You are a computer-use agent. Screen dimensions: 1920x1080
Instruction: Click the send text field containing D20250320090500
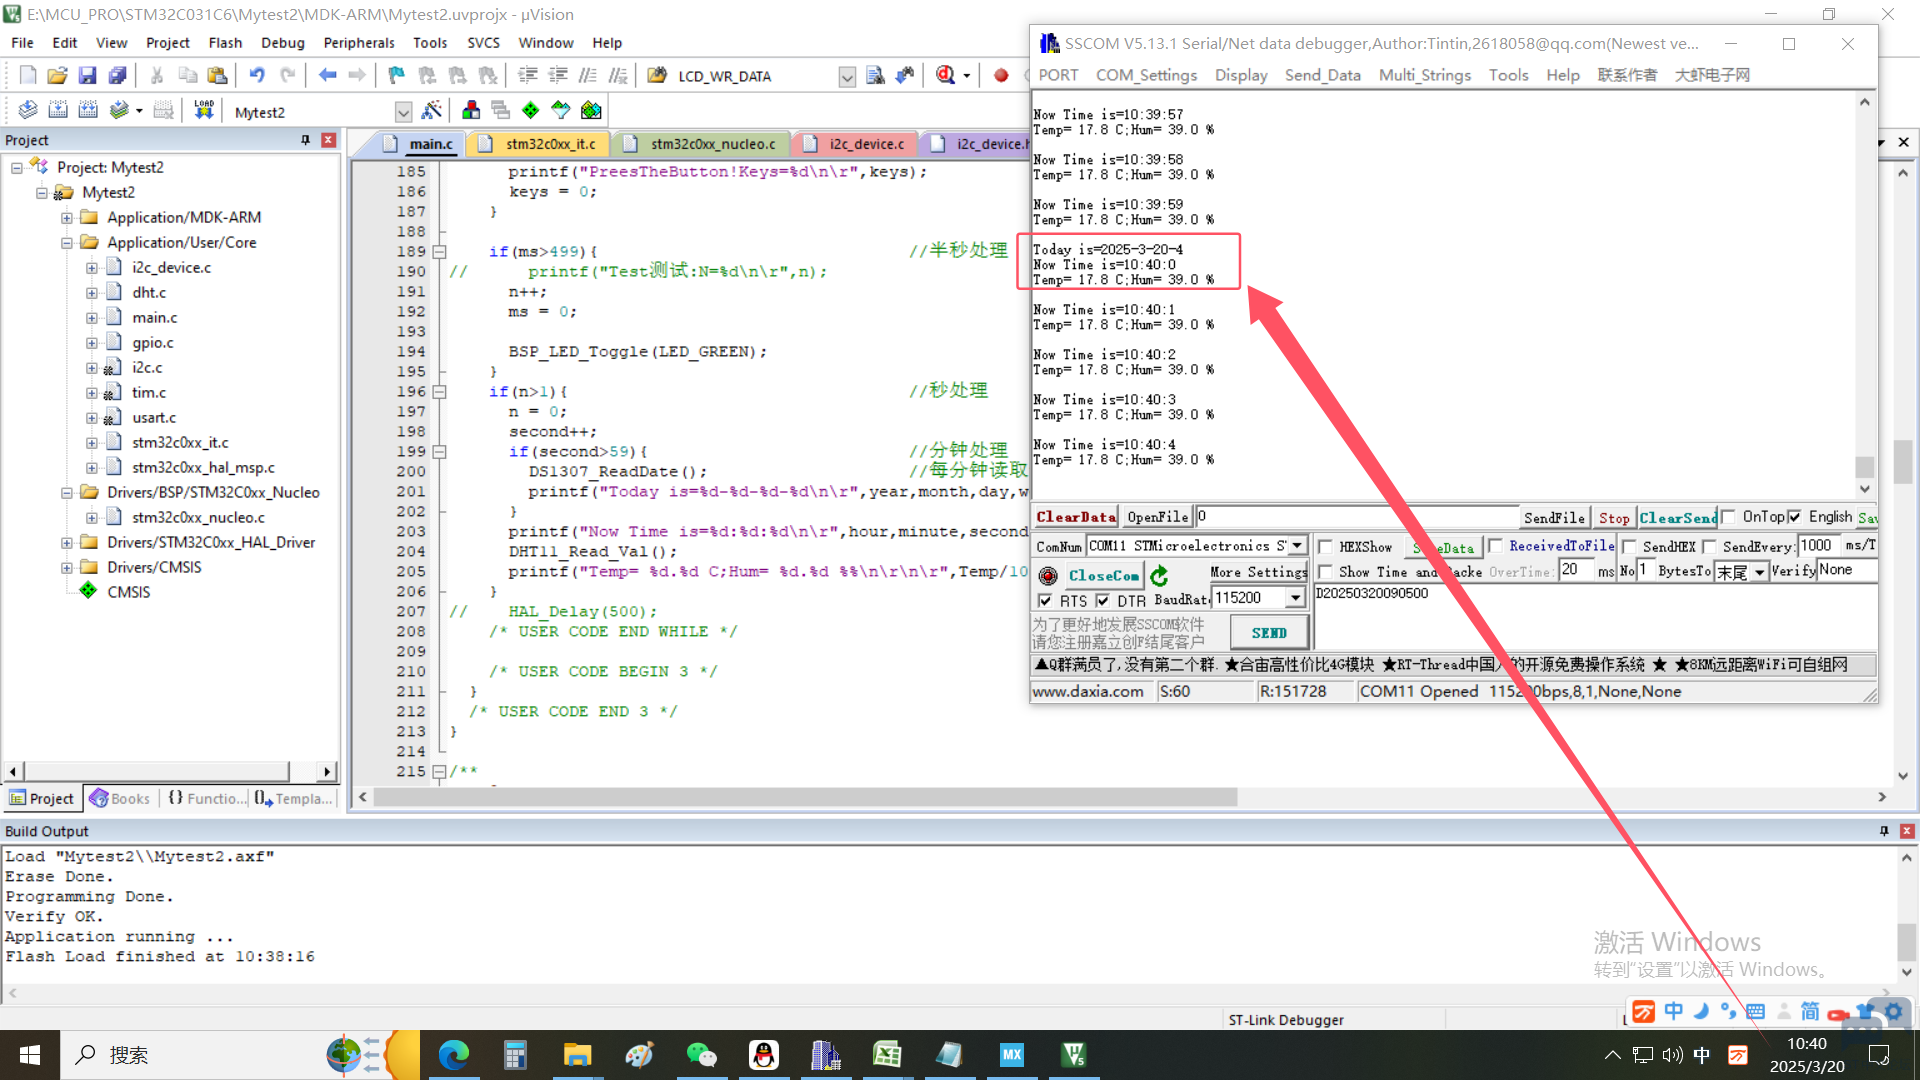pos(1594,617)
